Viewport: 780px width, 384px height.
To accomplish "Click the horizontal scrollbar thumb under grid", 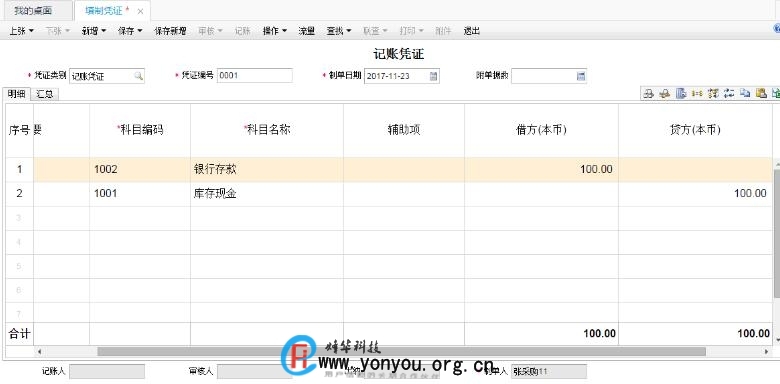I will pyautogui.click(x=401, y=352).
